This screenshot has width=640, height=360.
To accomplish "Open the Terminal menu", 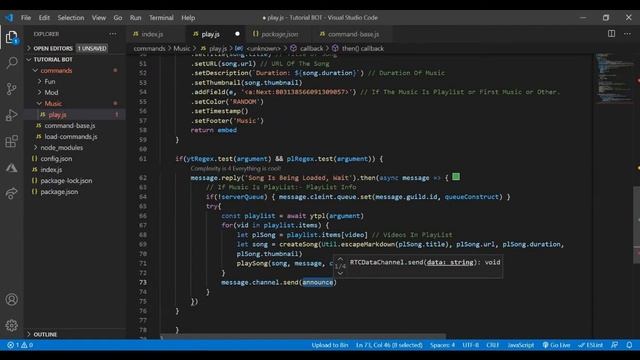I will [161, 18].
